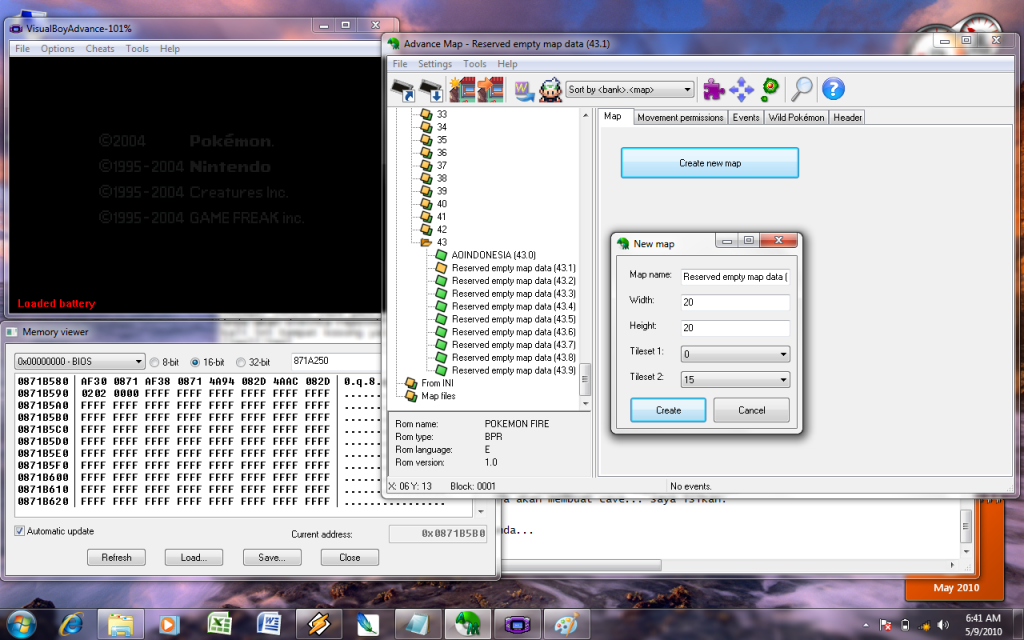Open the File menu in VisualBoyAdvance

(22, 48)
